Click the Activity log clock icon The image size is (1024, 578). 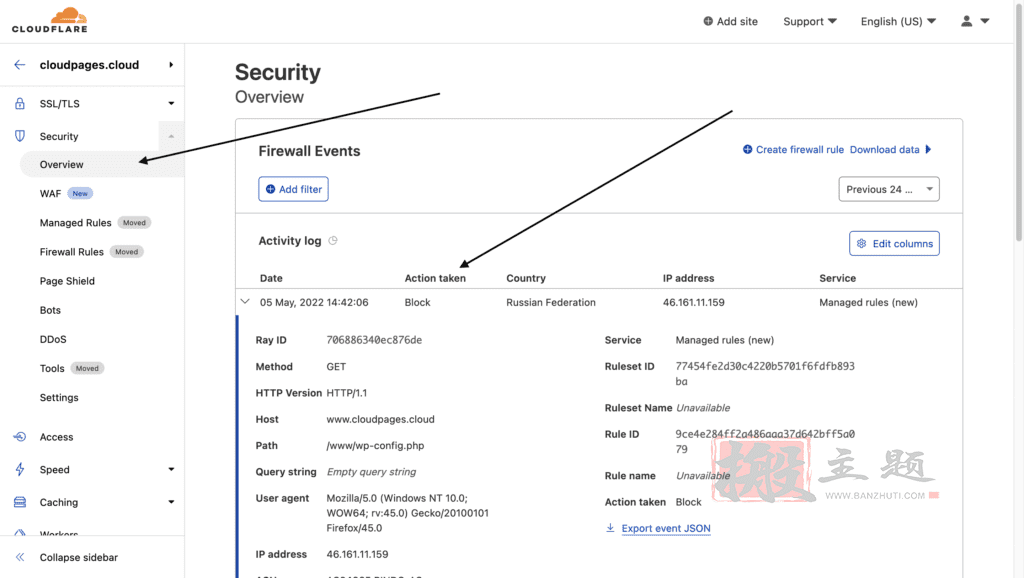tap(333, 241)
